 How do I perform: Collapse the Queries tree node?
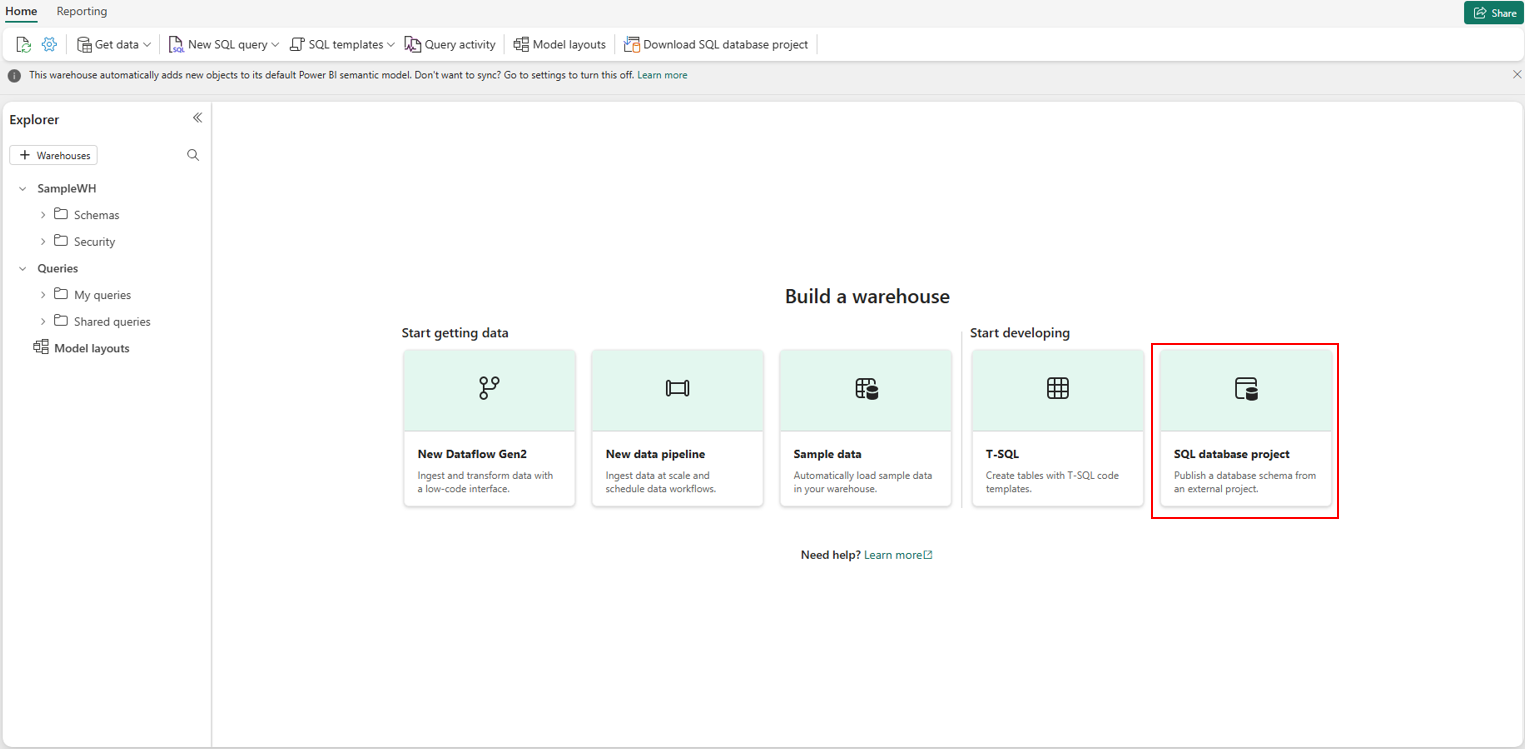22,268
